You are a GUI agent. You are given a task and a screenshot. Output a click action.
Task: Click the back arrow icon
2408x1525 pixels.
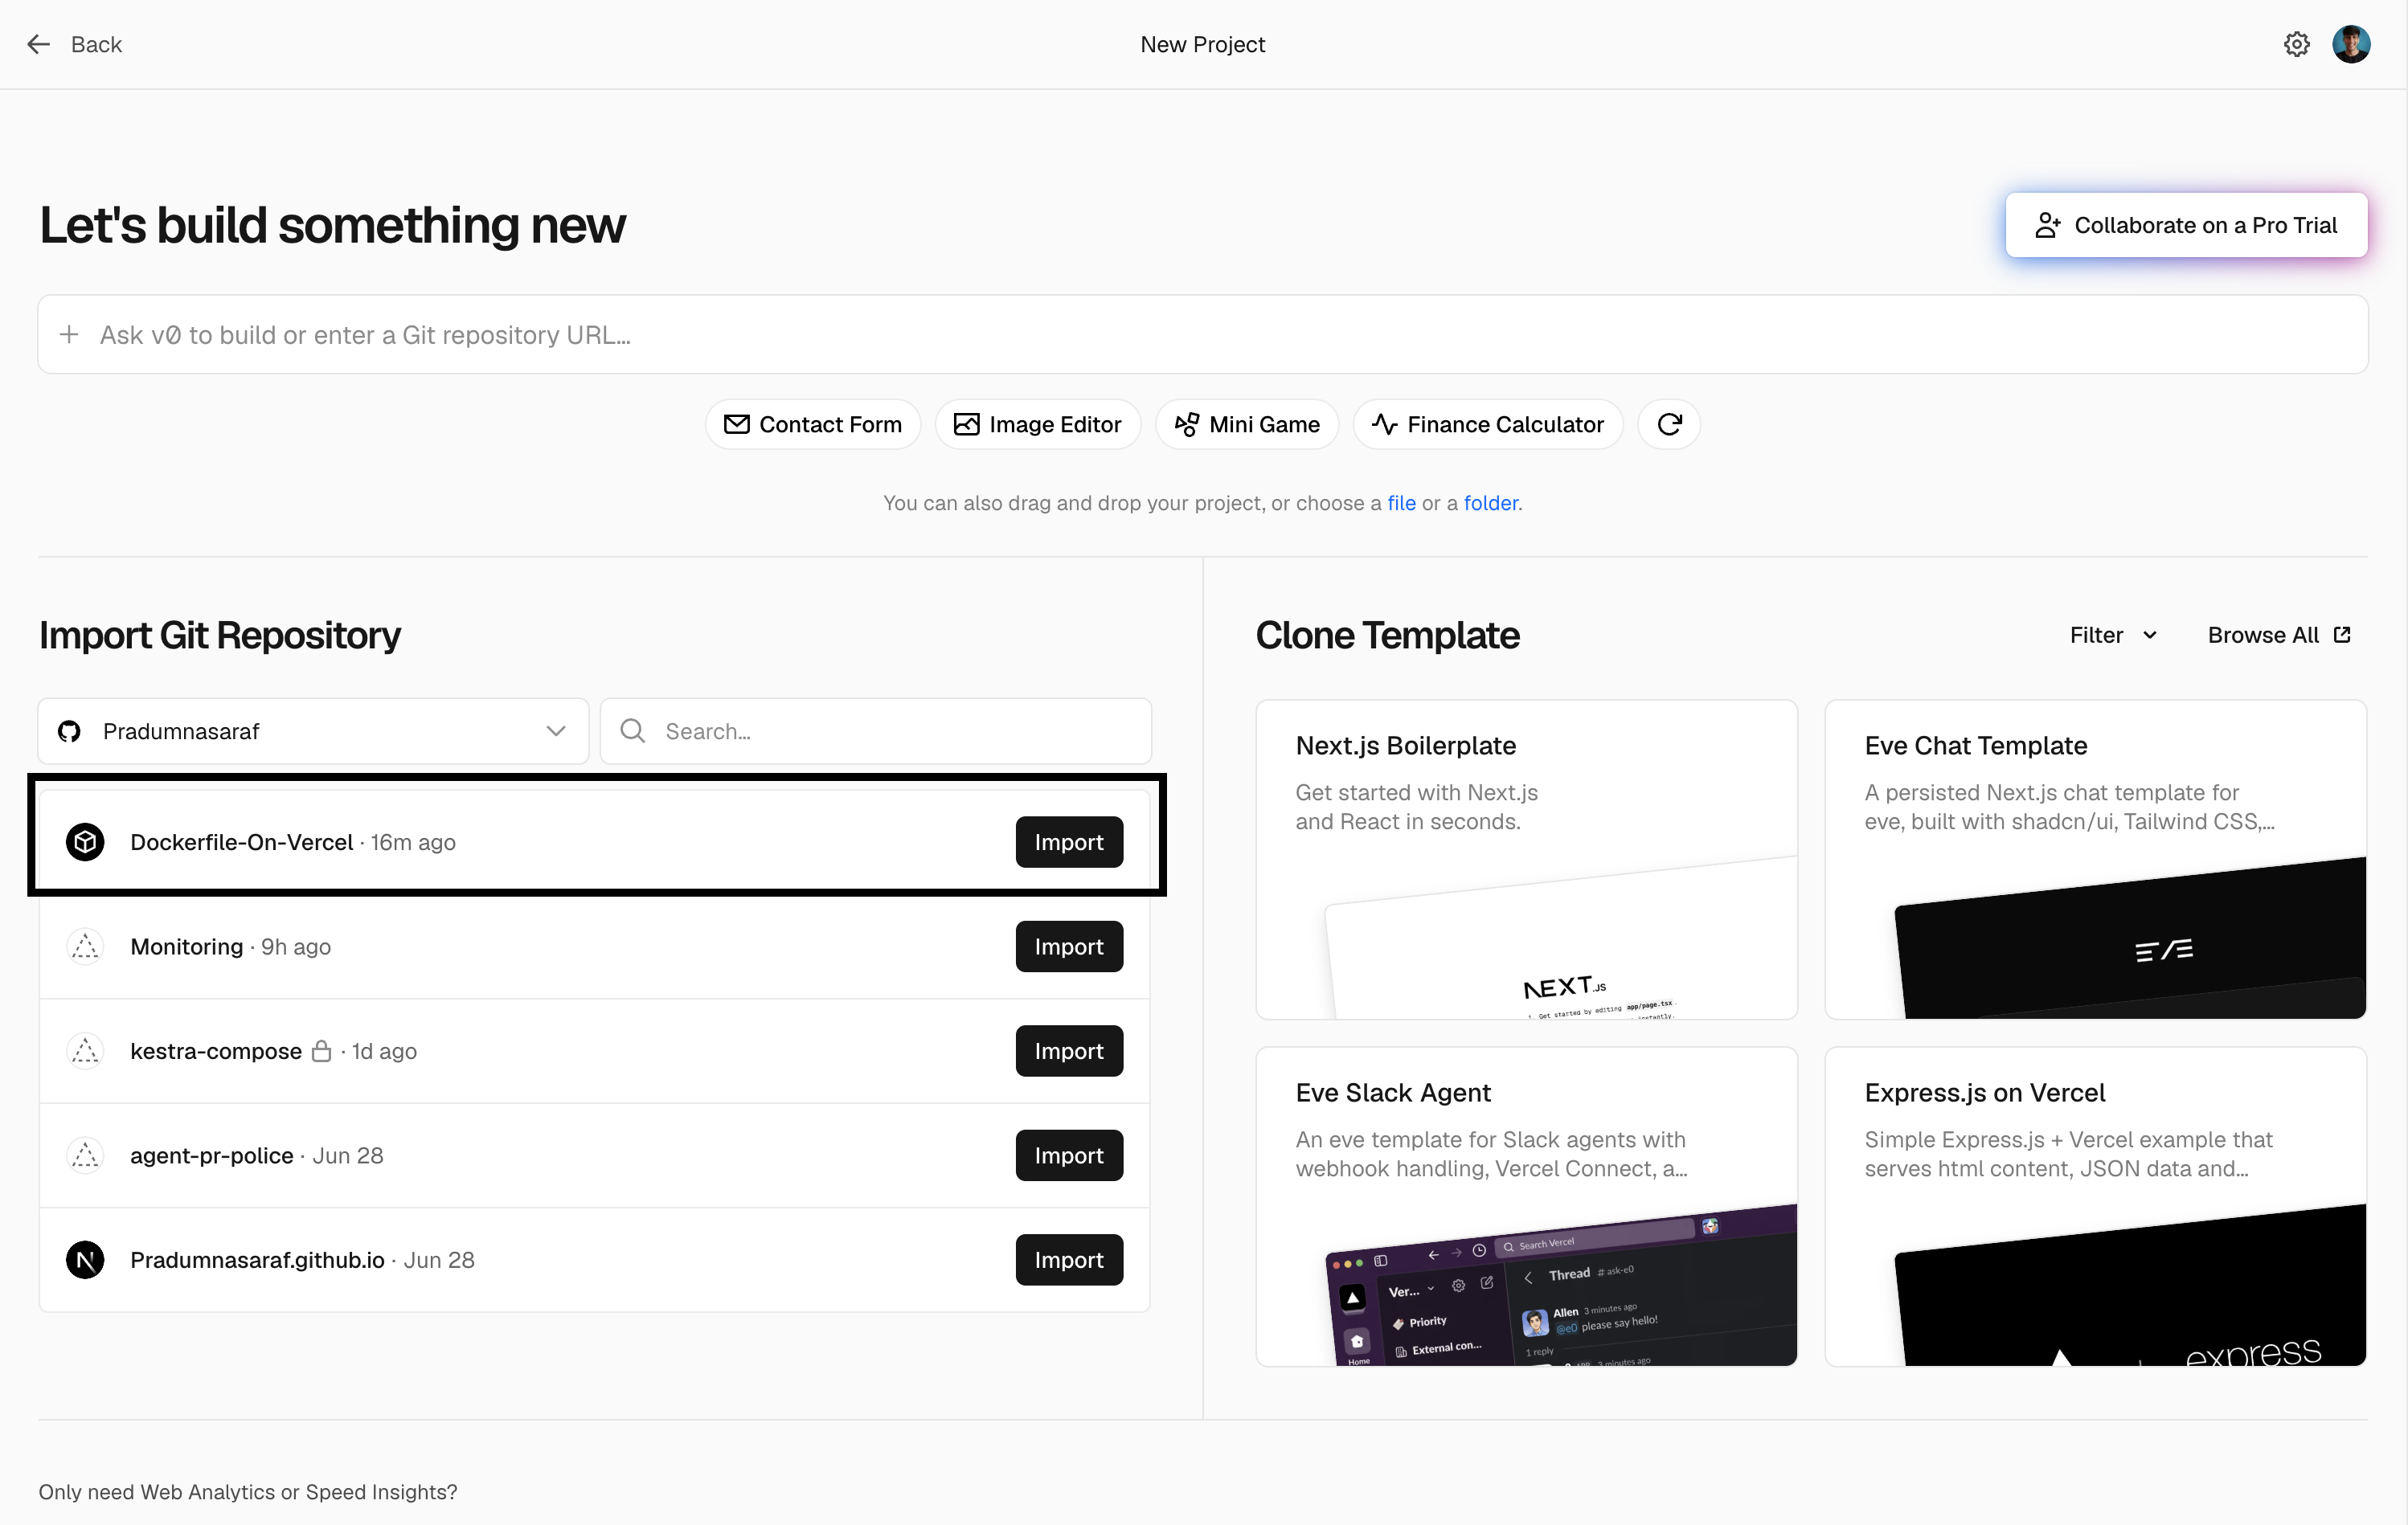38,44
